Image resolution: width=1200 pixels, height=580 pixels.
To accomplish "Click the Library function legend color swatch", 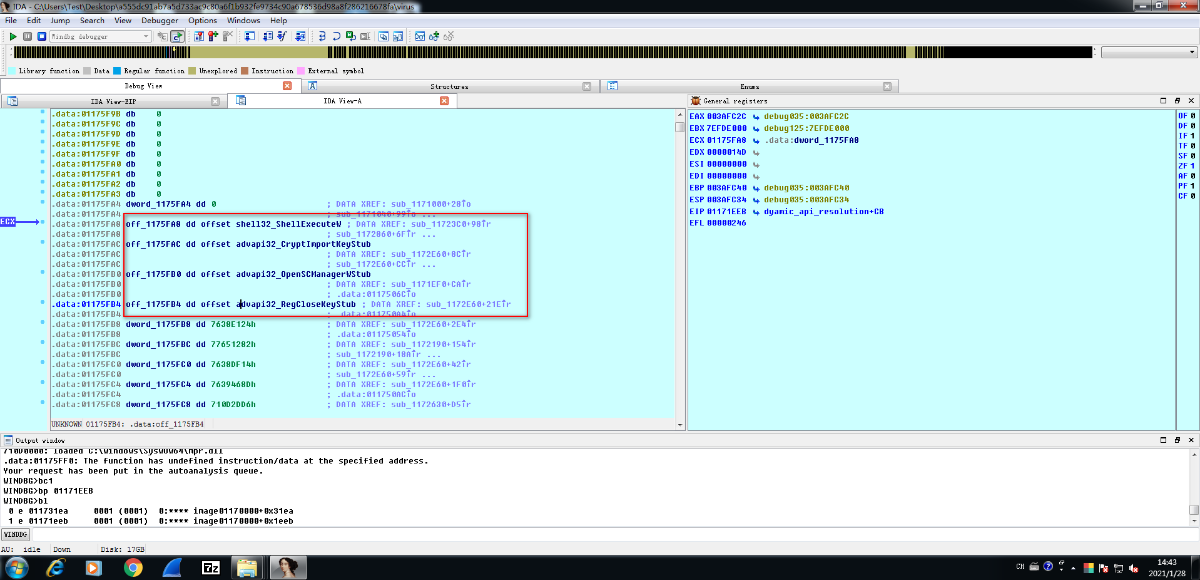I will point(12,71).
